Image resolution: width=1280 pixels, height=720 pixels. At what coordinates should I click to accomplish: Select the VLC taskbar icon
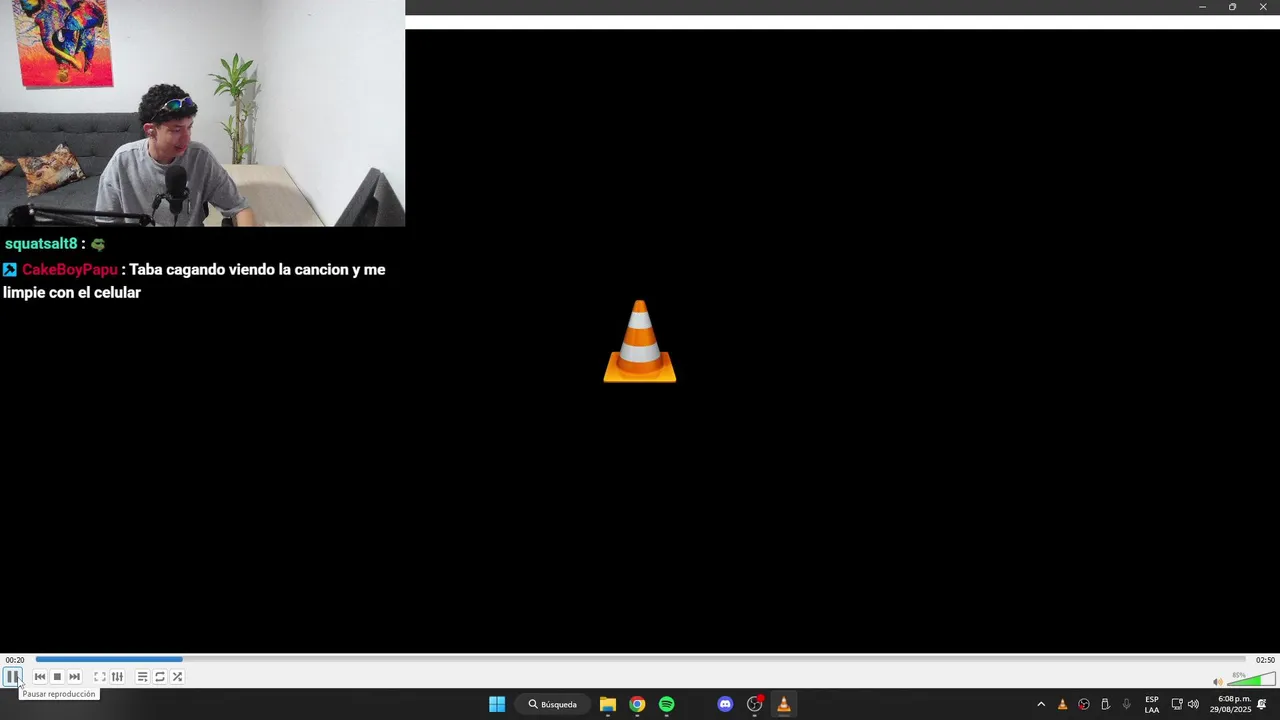pyautogui.click(x=784, y=704)
